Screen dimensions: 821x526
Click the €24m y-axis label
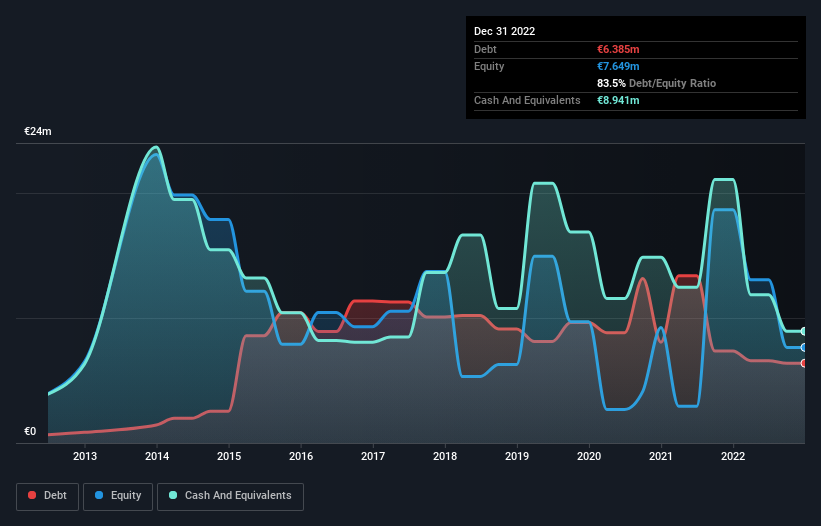38,131
